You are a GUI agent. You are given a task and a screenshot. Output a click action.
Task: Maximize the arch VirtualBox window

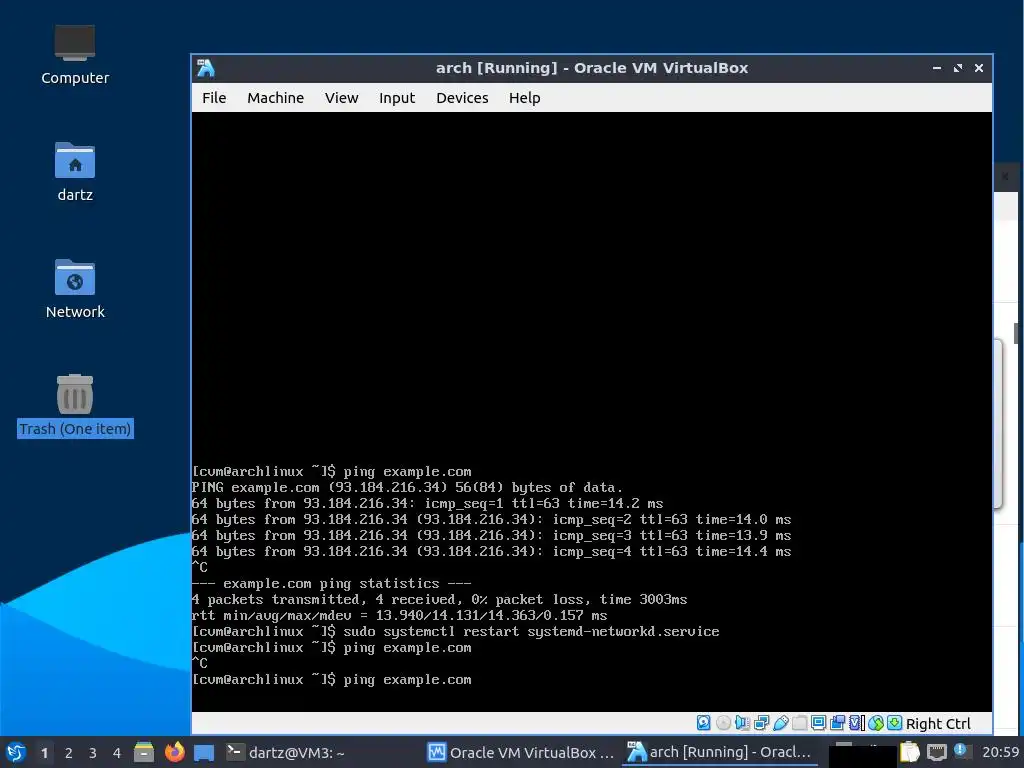[x=958, y=68]
